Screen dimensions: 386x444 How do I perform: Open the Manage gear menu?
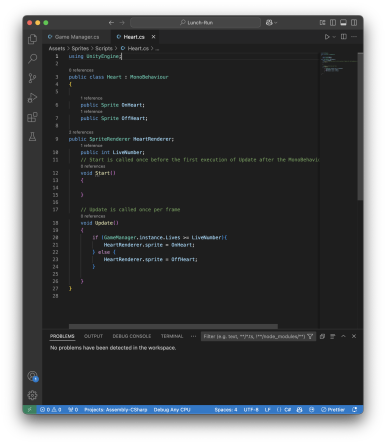click(x=32, y=395)
